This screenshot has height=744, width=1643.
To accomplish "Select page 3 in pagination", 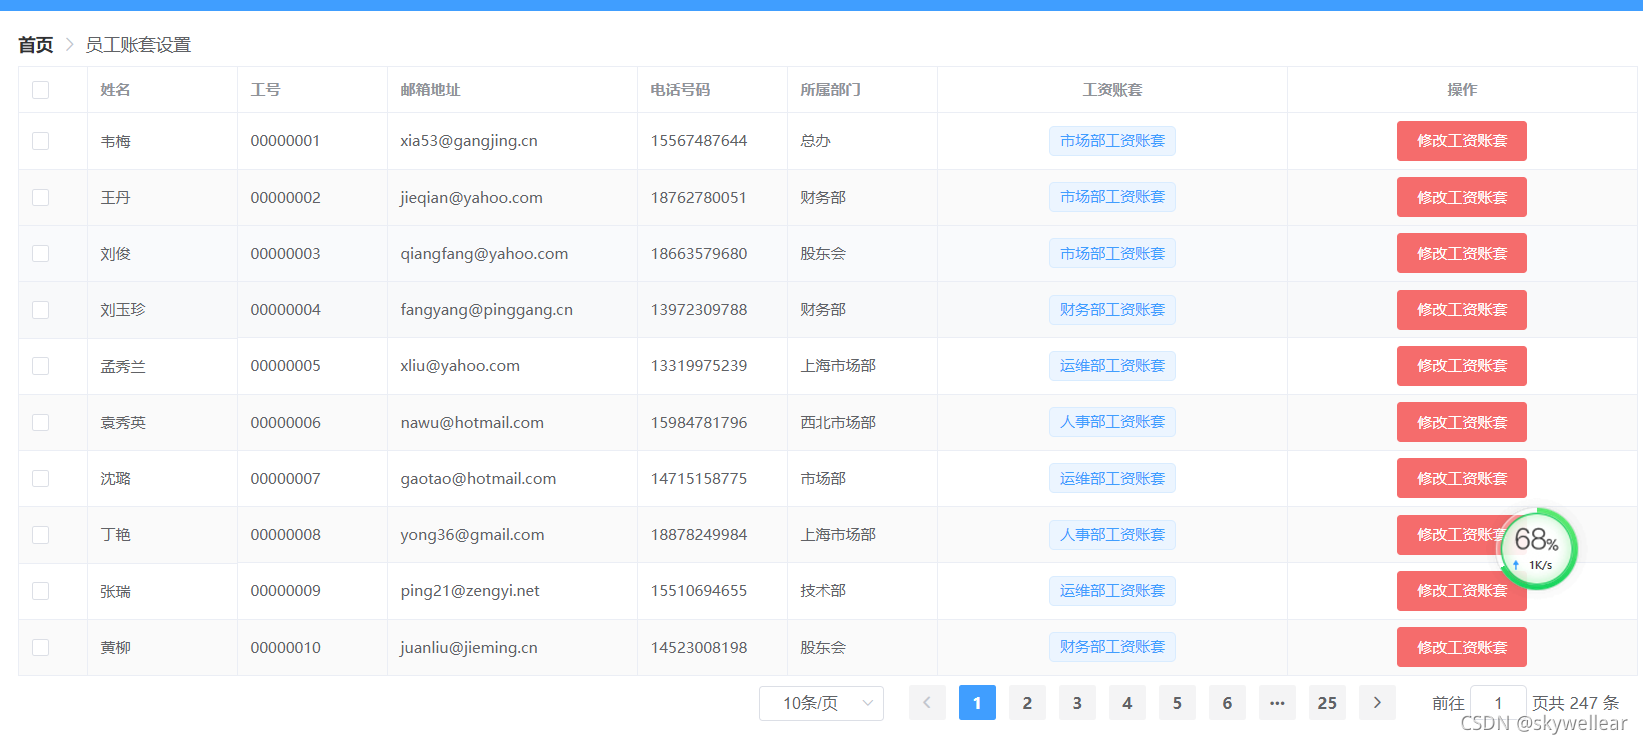I will [x=1077, y=703].
